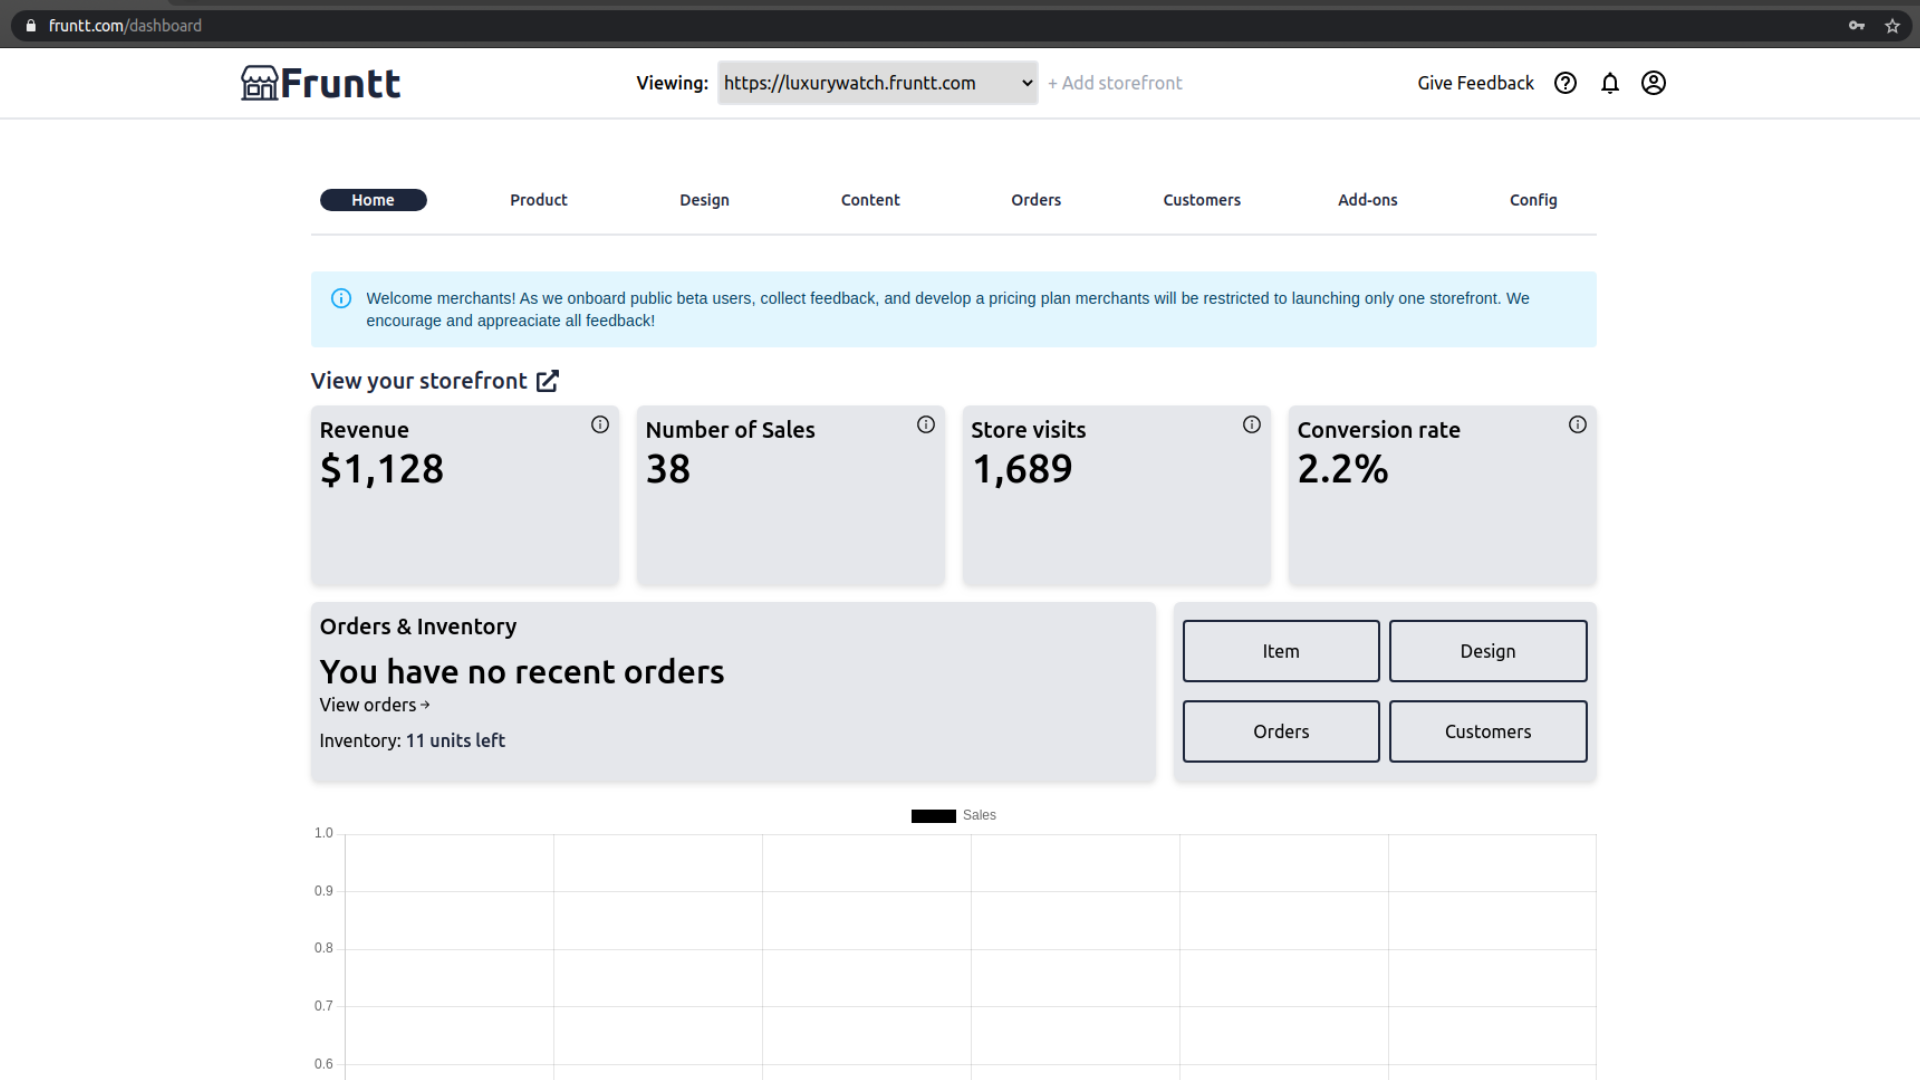Click the browser bookmark star icon
Image resolution: width=1920 pixels, height=1080 pixels.
pyautogui.click(x=1892, y=26)
